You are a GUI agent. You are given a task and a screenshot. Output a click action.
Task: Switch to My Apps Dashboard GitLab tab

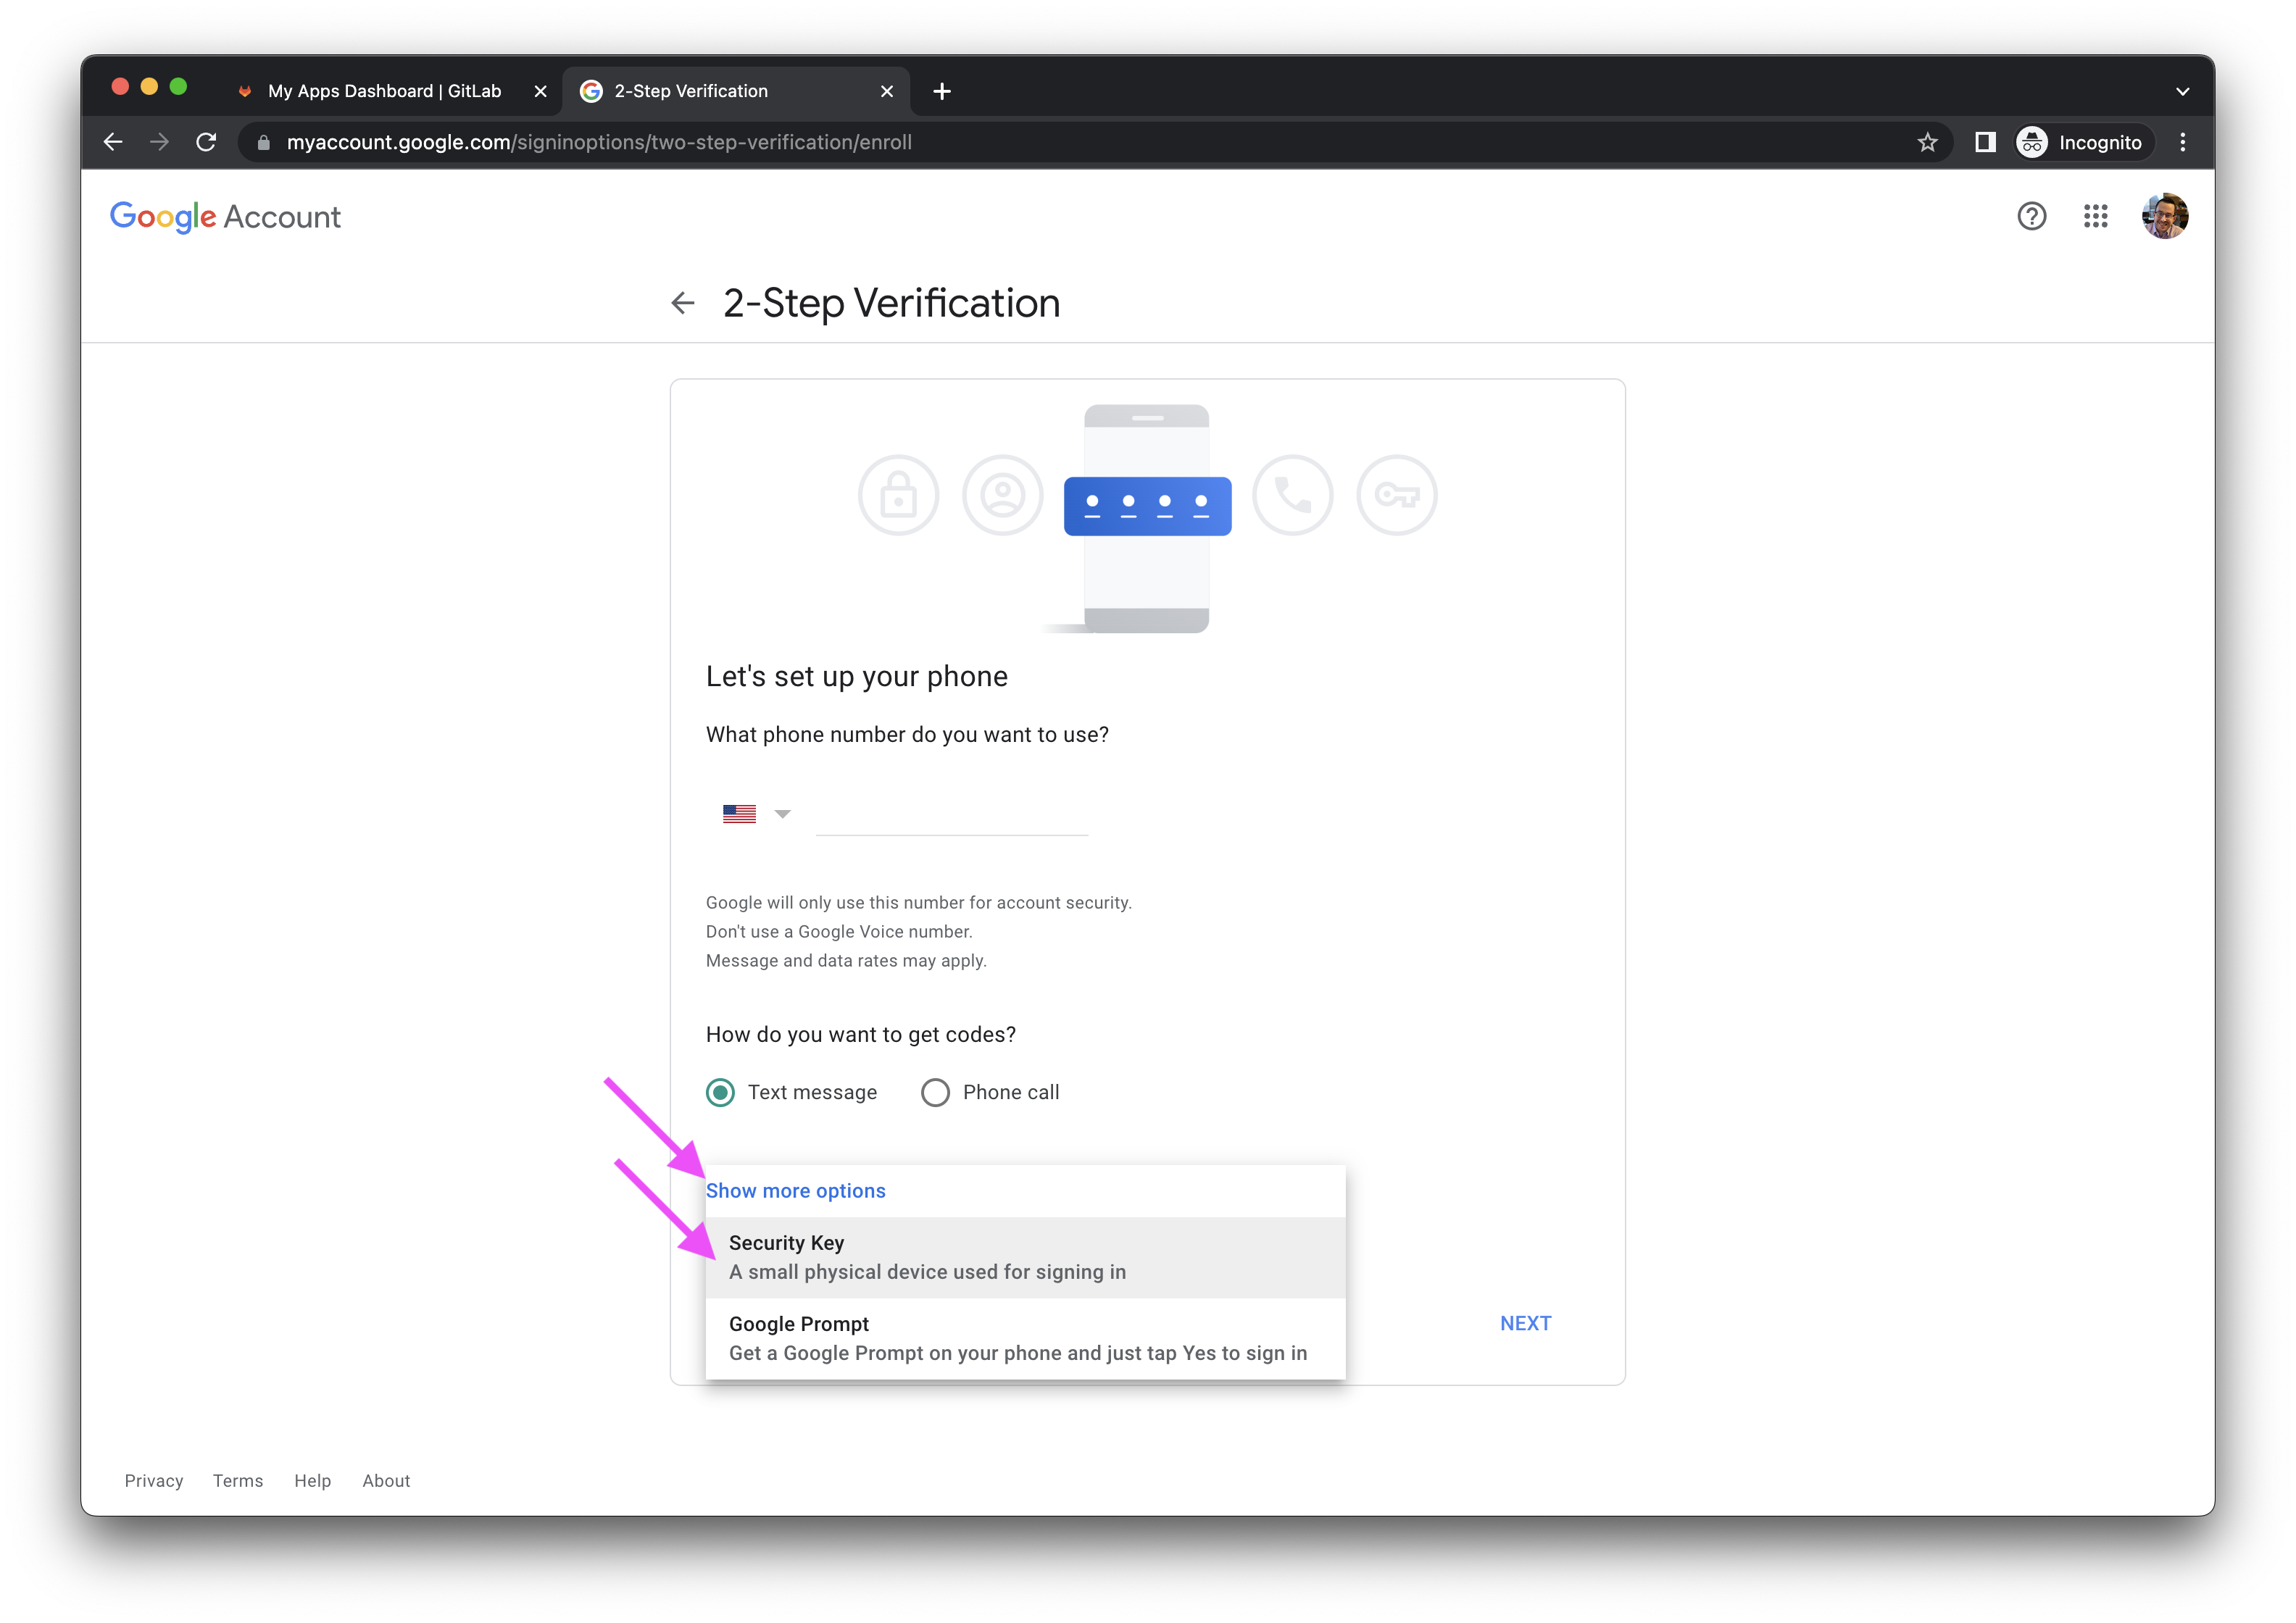[x=384, y=91]
